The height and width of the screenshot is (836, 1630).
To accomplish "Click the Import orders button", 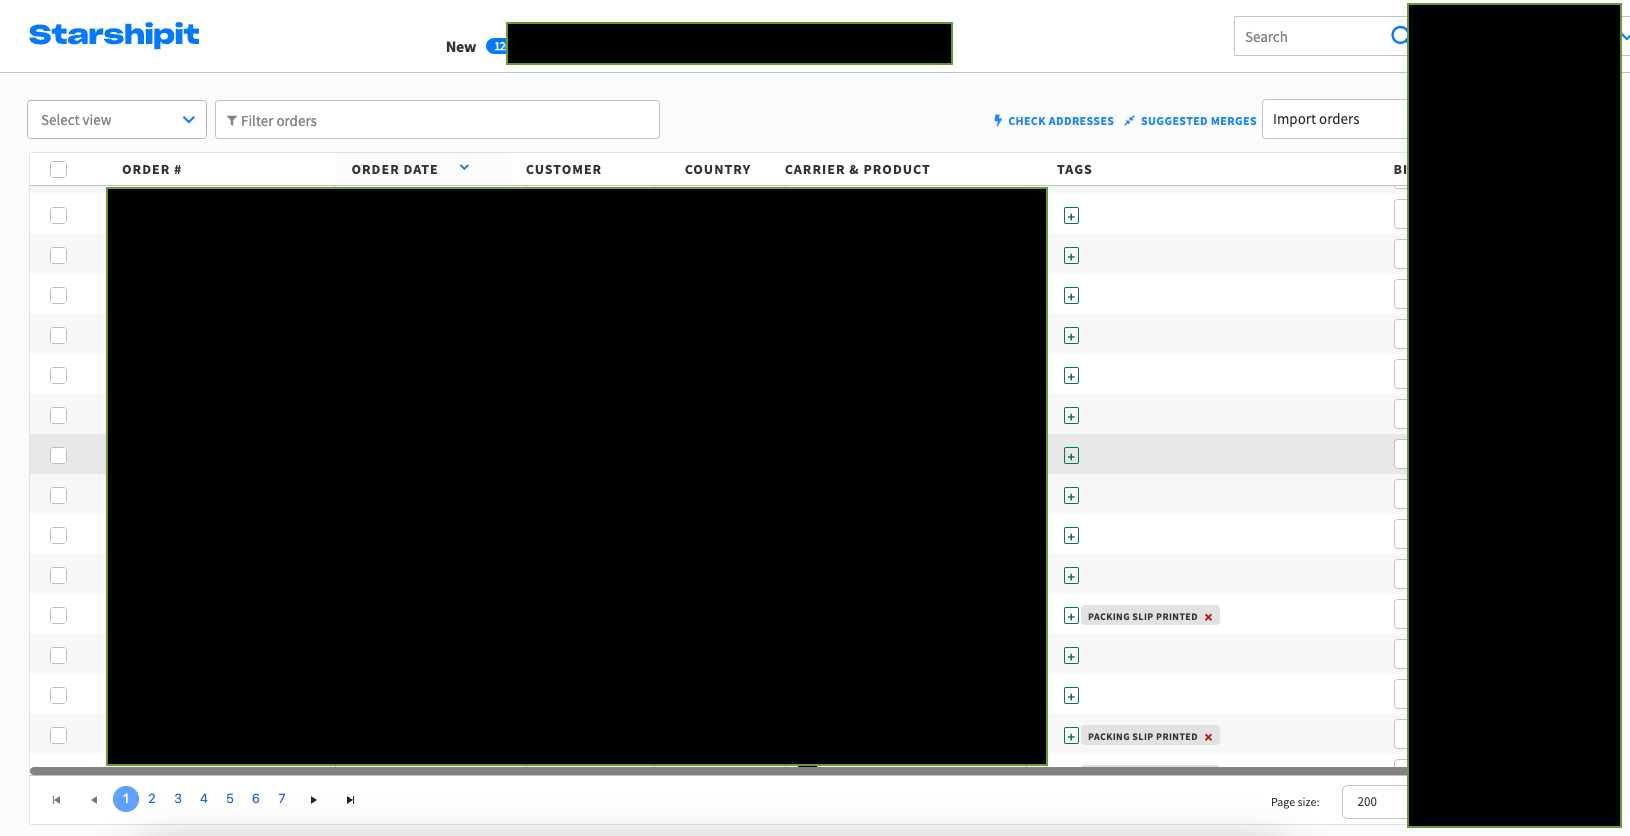I will [1335, 119].
